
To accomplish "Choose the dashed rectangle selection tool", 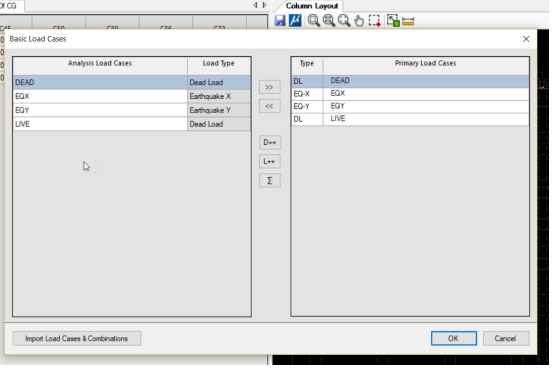I will [x=375, y=20].
